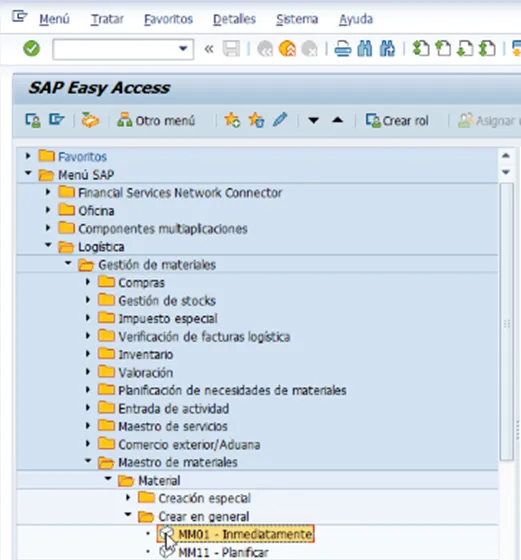Click the MM11 transaction cube icon

166,551
